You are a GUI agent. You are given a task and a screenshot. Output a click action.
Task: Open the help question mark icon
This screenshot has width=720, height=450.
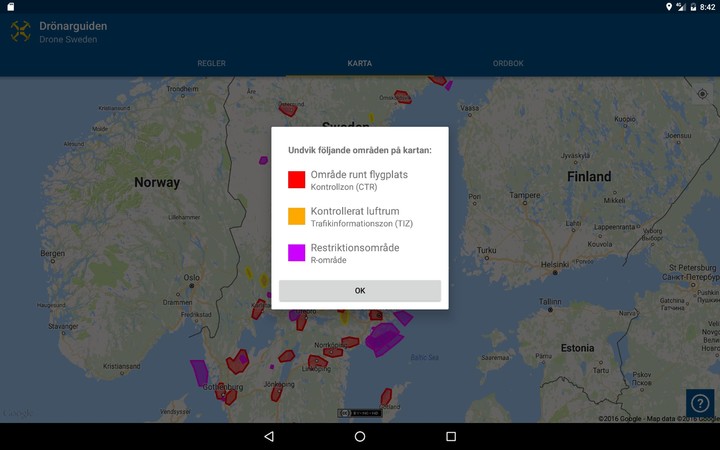point(700,403)
